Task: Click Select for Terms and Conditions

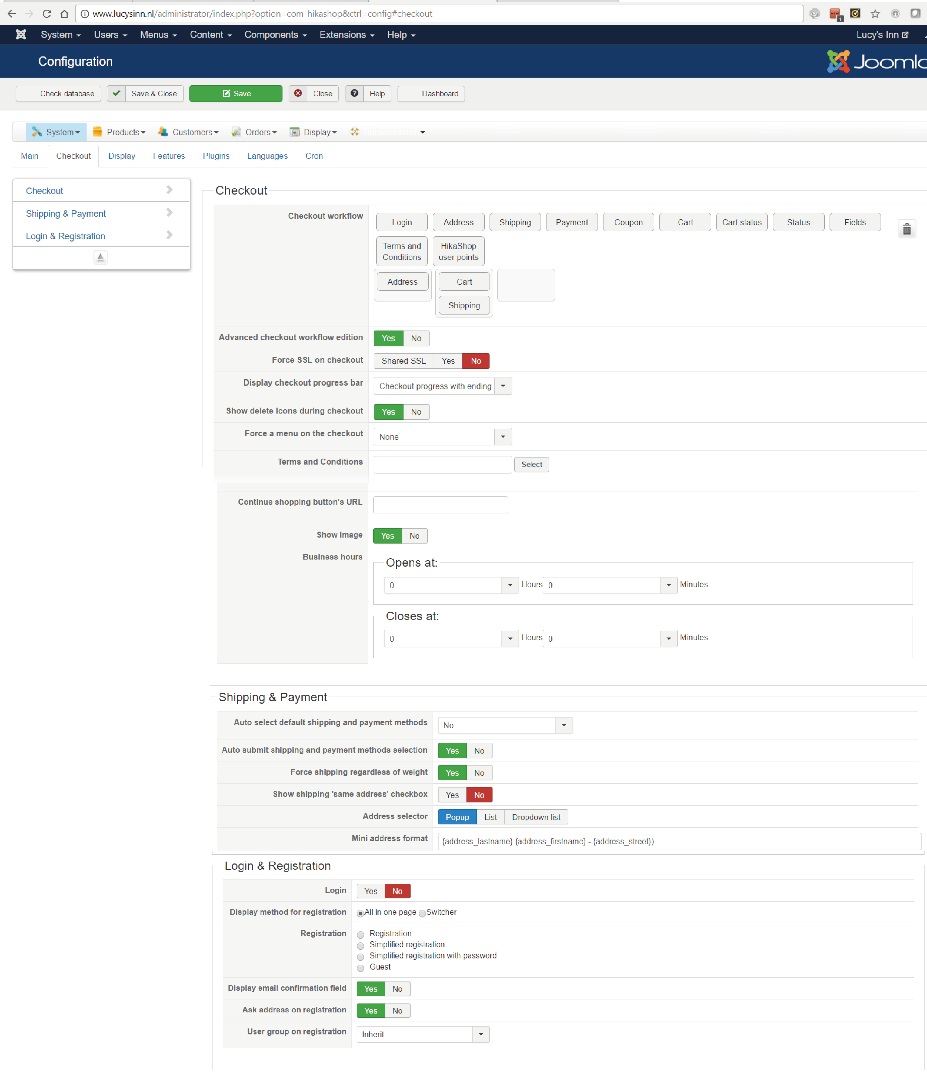Action: (532, 465)
